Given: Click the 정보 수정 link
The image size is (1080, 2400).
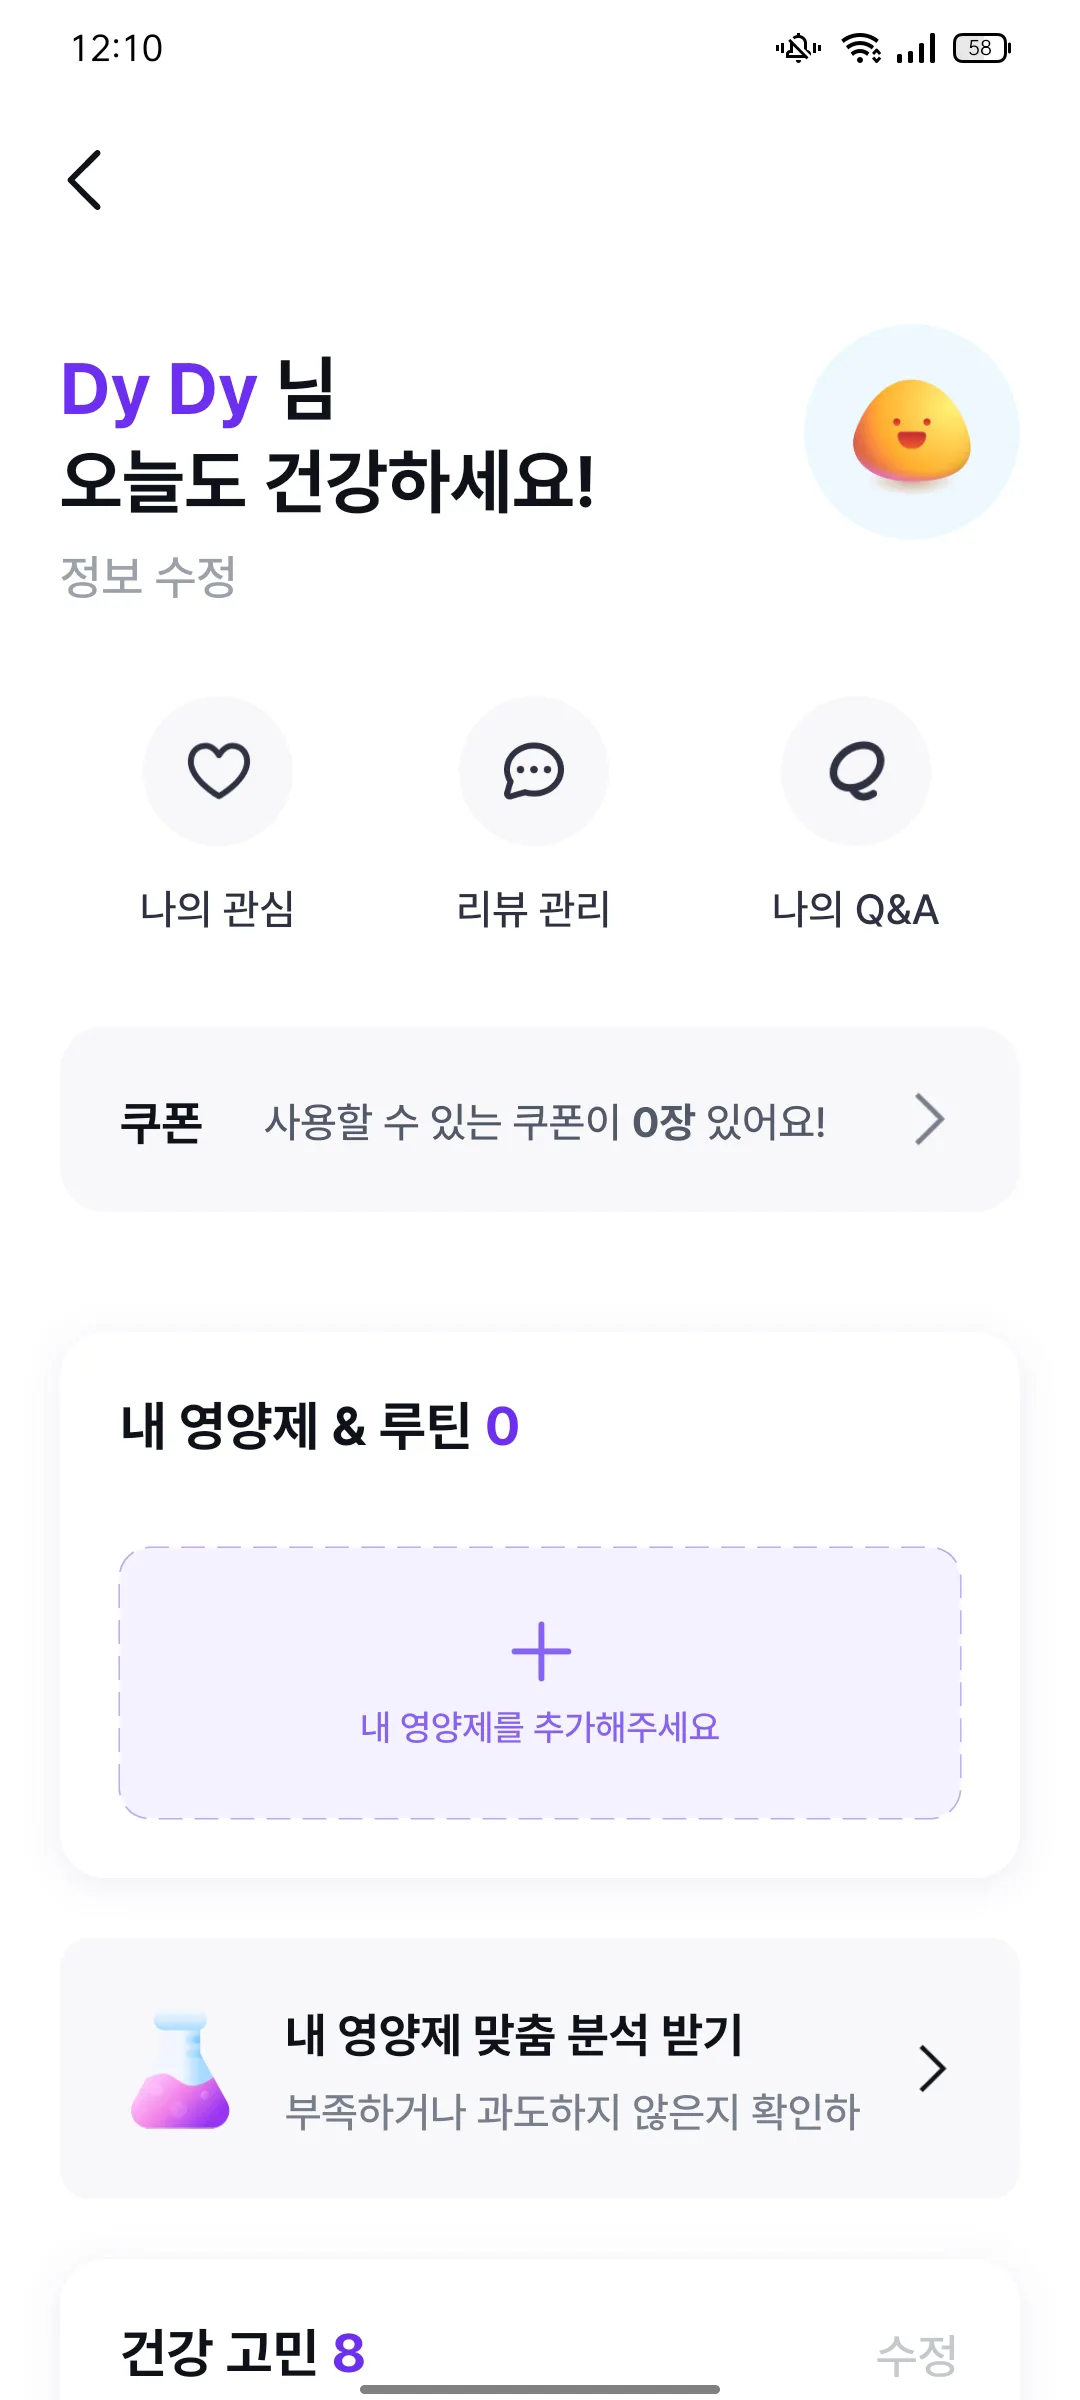Looking at the screenshot, I should [148, 577].
